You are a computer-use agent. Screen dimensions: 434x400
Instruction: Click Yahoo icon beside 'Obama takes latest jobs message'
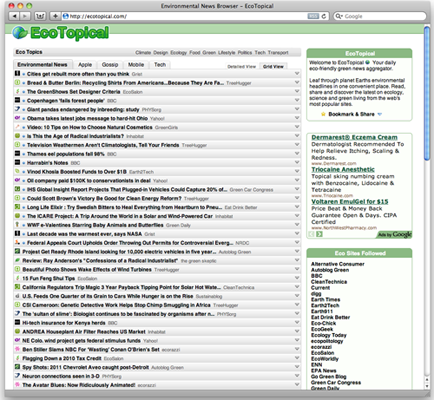[x=17, y=118]
